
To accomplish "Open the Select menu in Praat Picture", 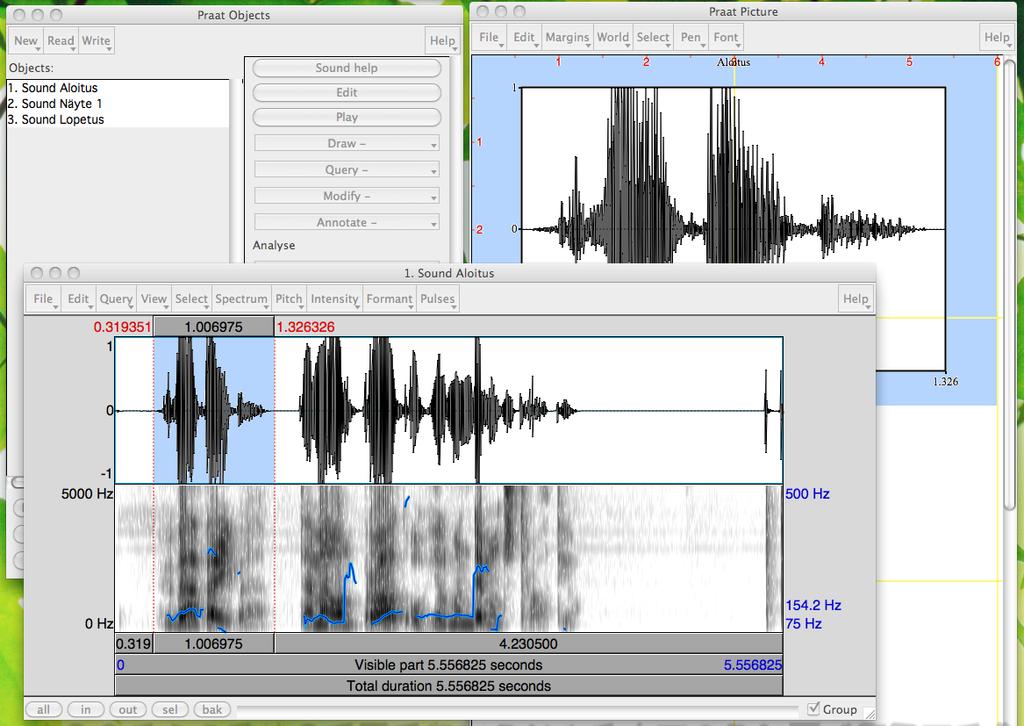I will 653,37.
